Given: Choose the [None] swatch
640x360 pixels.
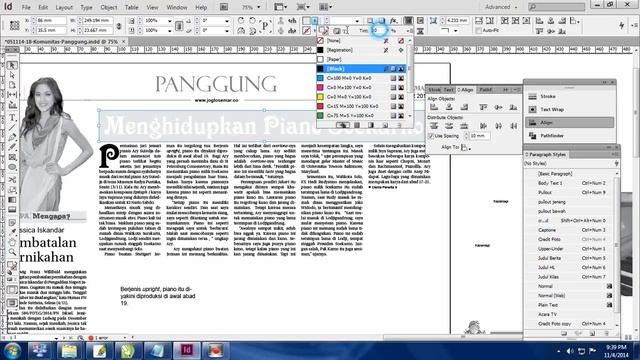Looking at the screenshot, I should 362,41.
